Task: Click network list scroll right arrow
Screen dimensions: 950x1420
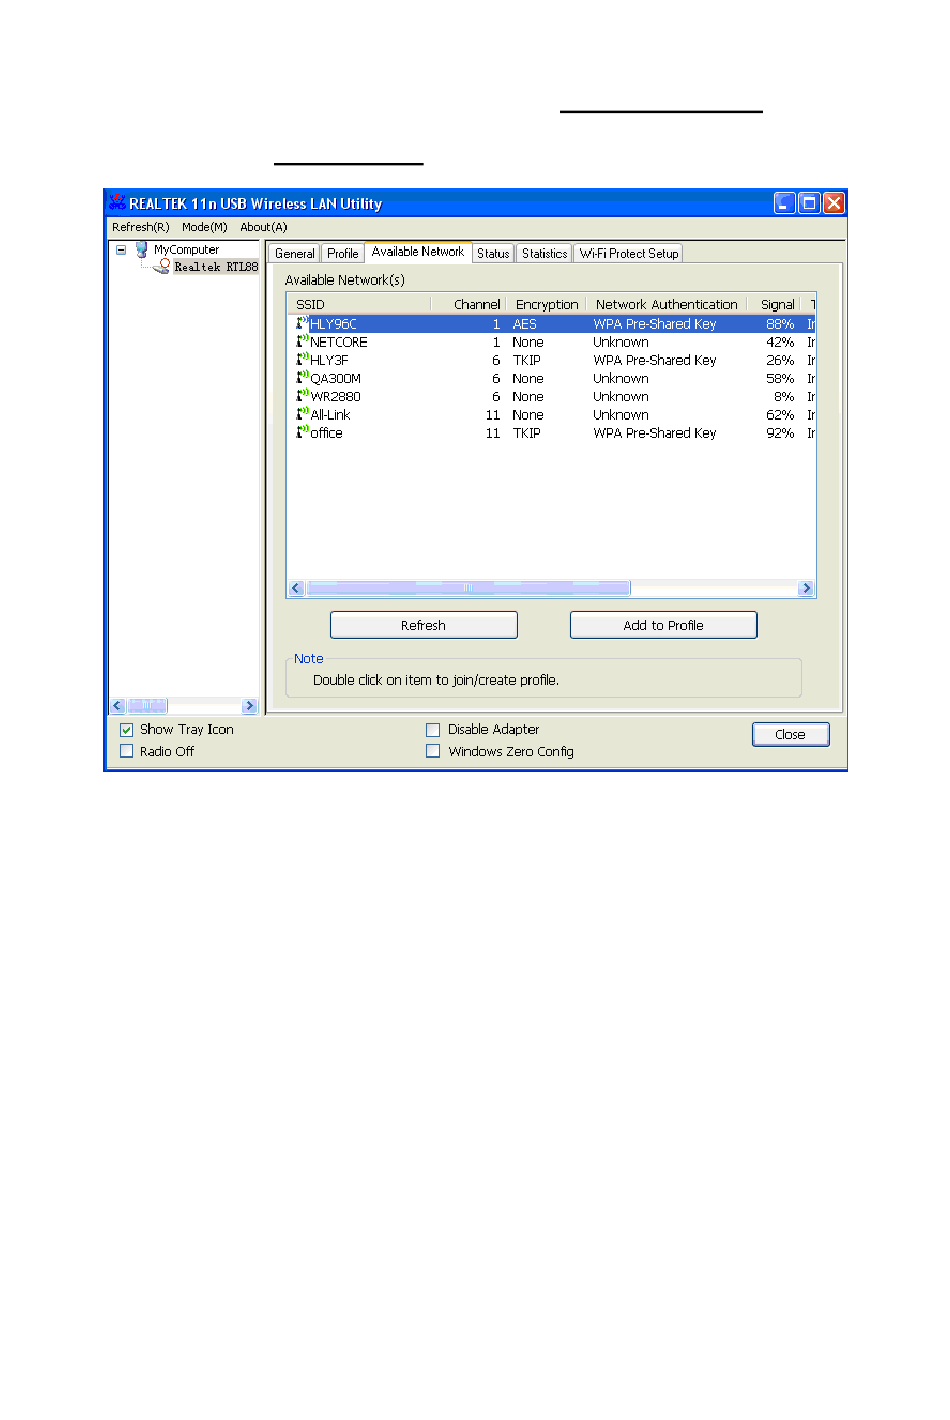Action: [x=807, y=588]
